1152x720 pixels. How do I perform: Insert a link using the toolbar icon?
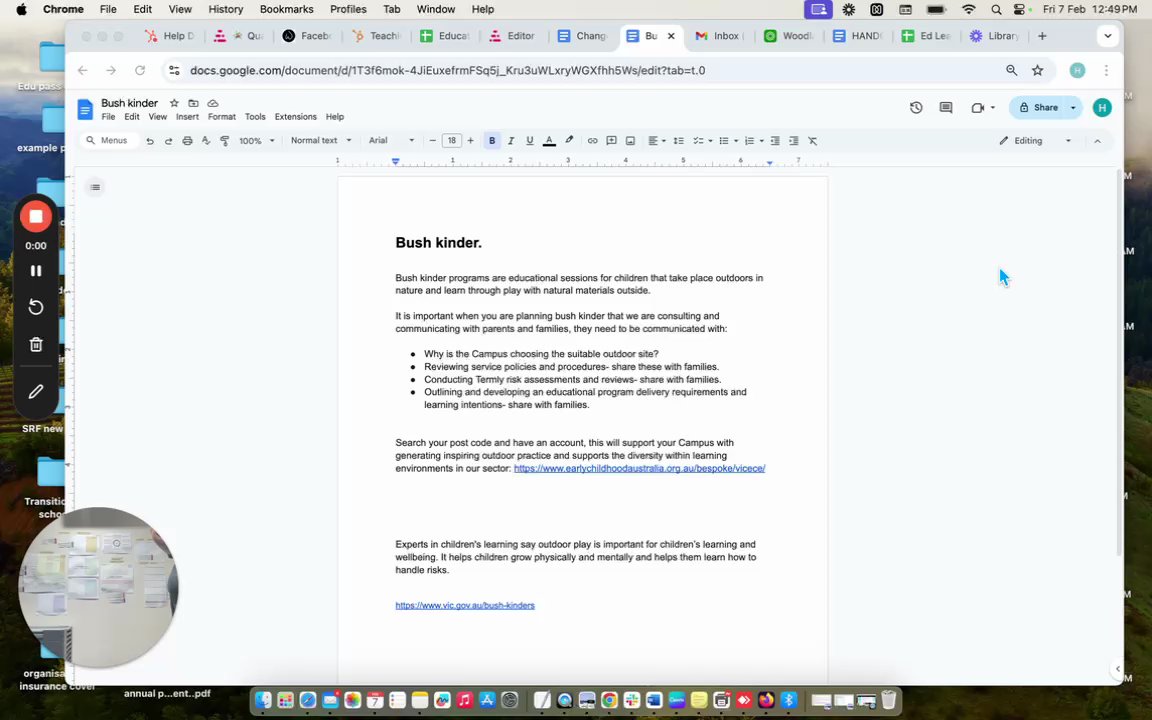click(592, 140)
